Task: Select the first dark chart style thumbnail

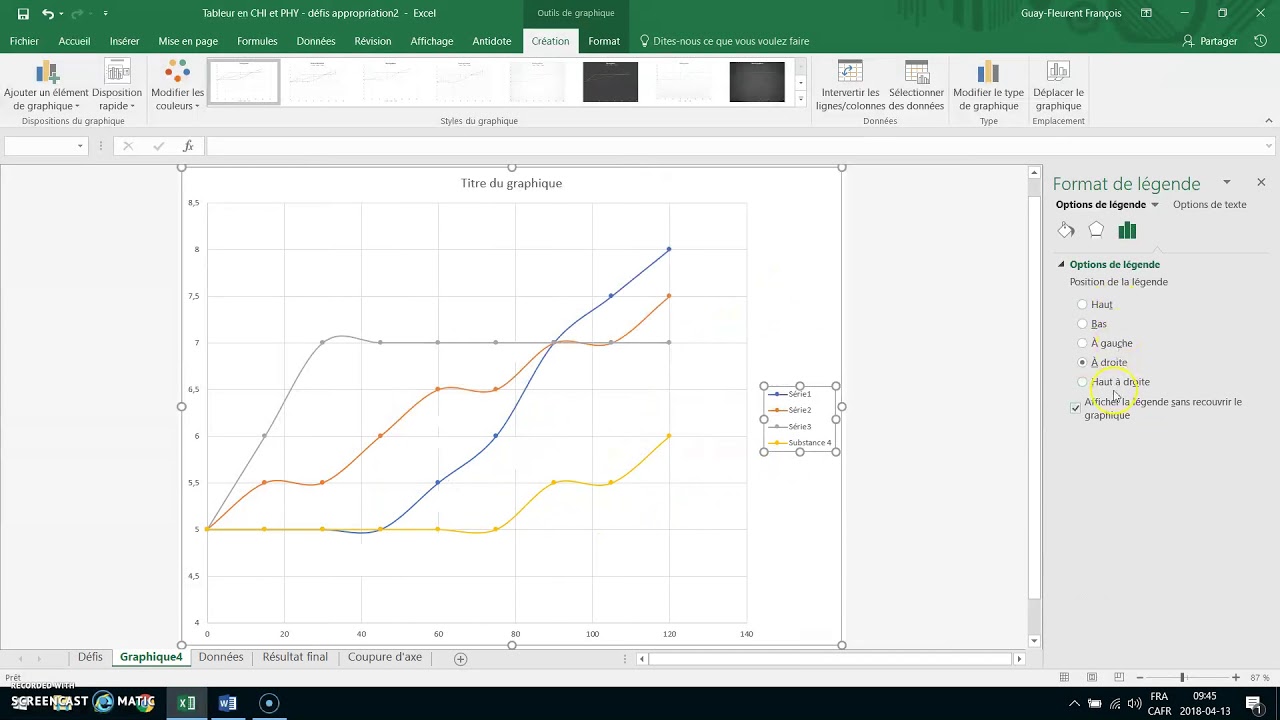Action: (610, 82)
